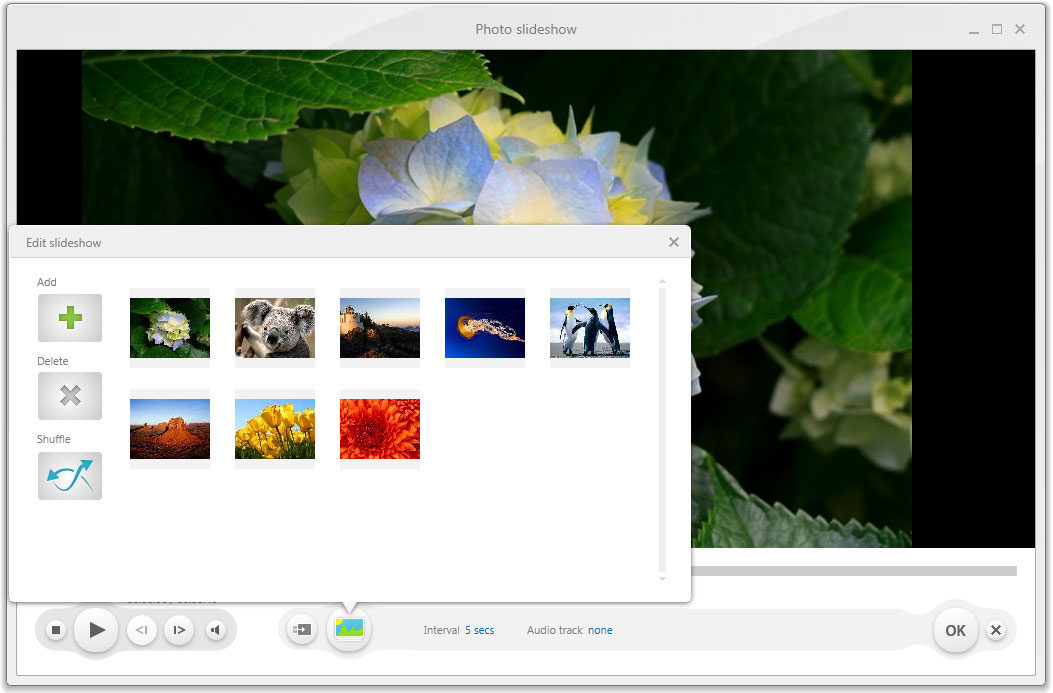Image resolution: width=1053 pixels, height=693 pixels.
Task: Select the desert rock thumbnail
Action: (170, 429)
